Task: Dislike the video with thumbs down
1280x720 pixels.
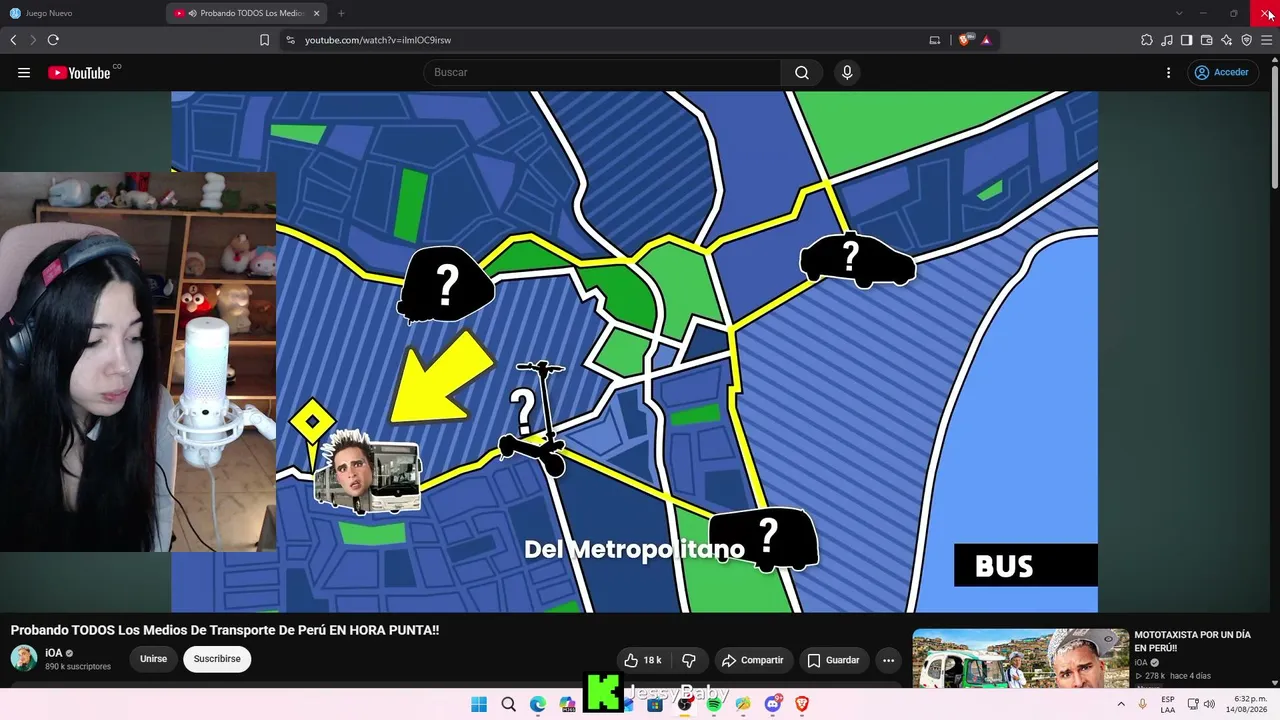Action: tap(689, 660)
